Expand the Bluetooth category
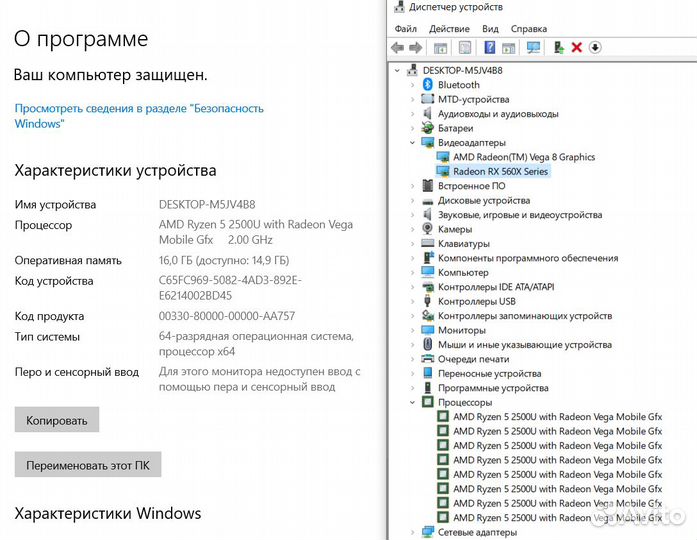Screen dimensions: 697x540 [412, 84]
